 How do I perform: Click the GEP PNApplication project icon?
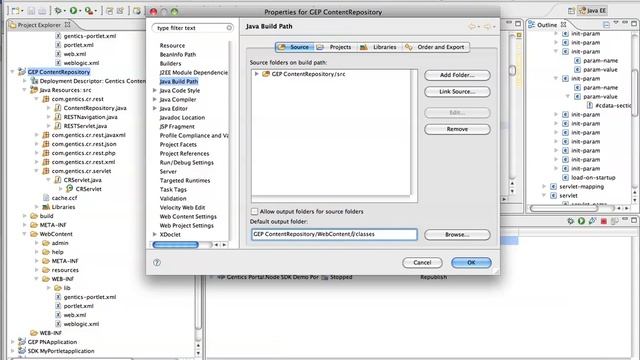[22, 342]
